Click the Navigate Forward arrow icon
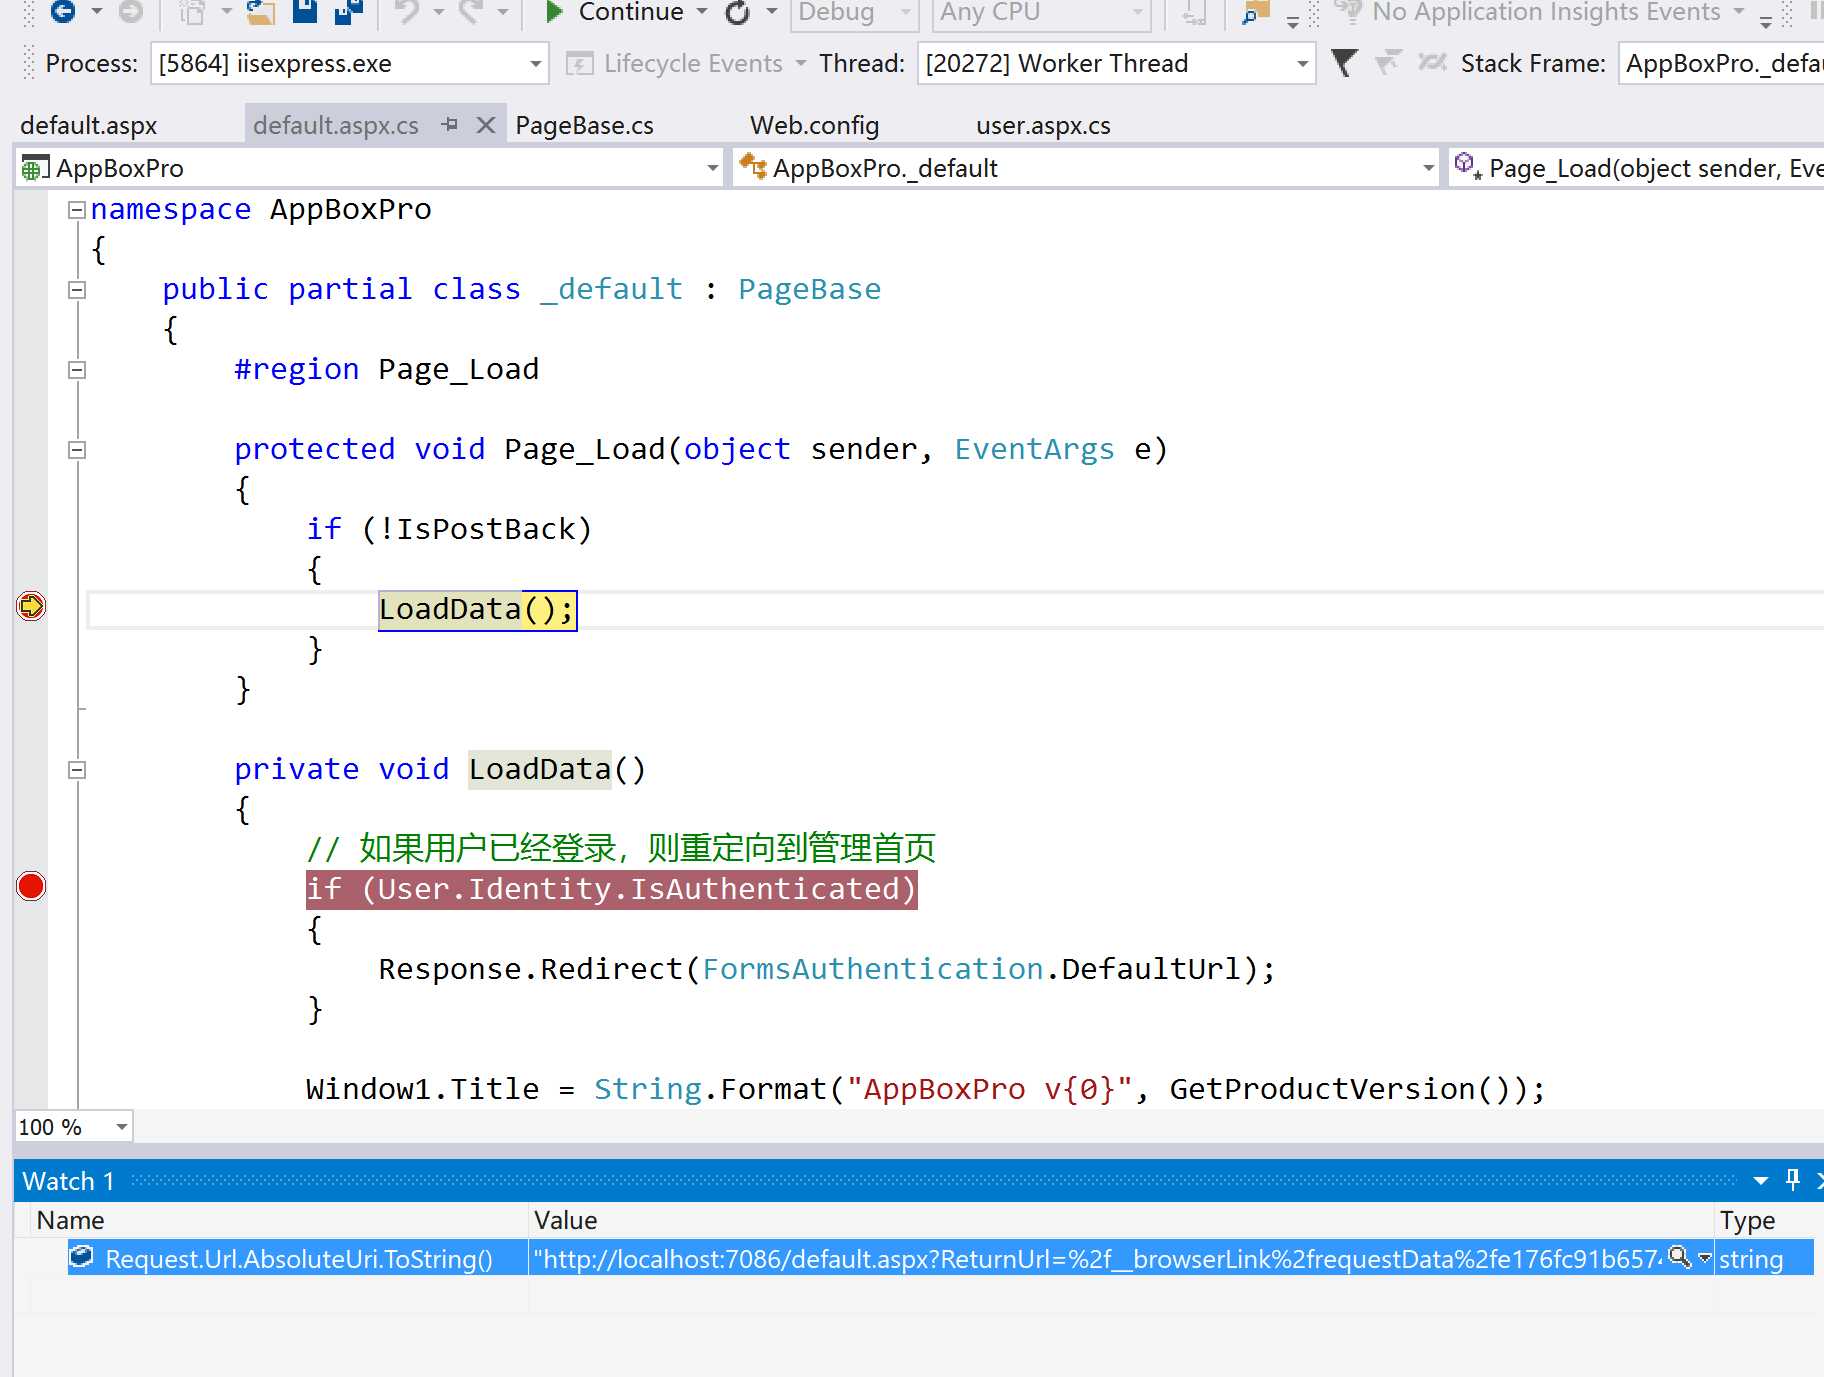The width and height of the screenshot is (1824, 1377). pos(130,12)
